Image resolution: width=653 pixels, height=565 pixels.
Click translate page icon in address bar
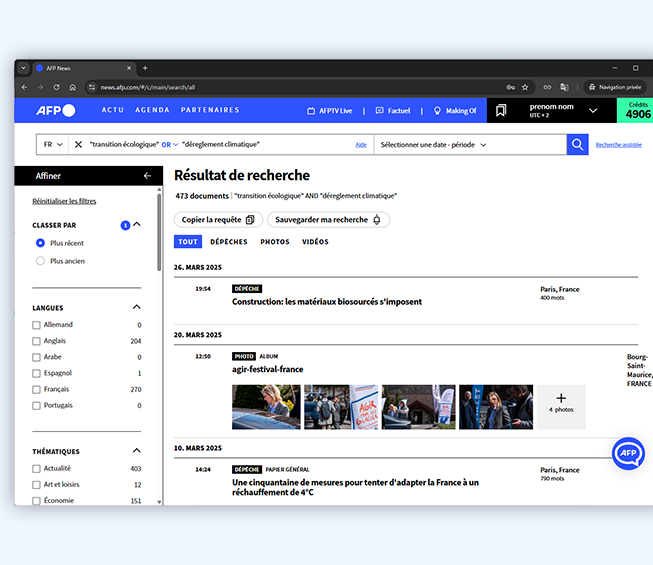coord(564,87)
